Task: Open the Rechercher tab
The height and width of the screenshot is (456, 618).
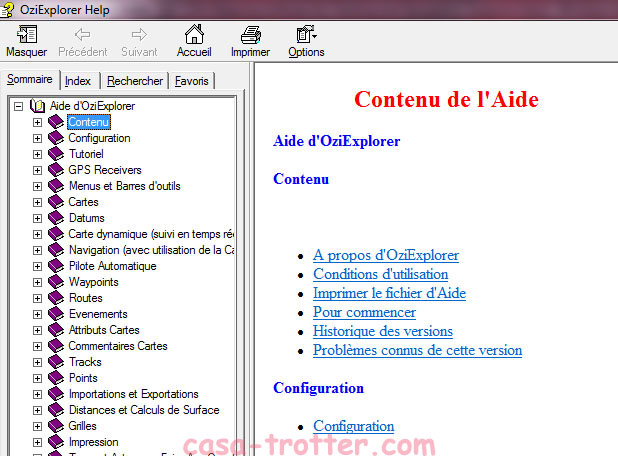Action: [x=135, y=81]
